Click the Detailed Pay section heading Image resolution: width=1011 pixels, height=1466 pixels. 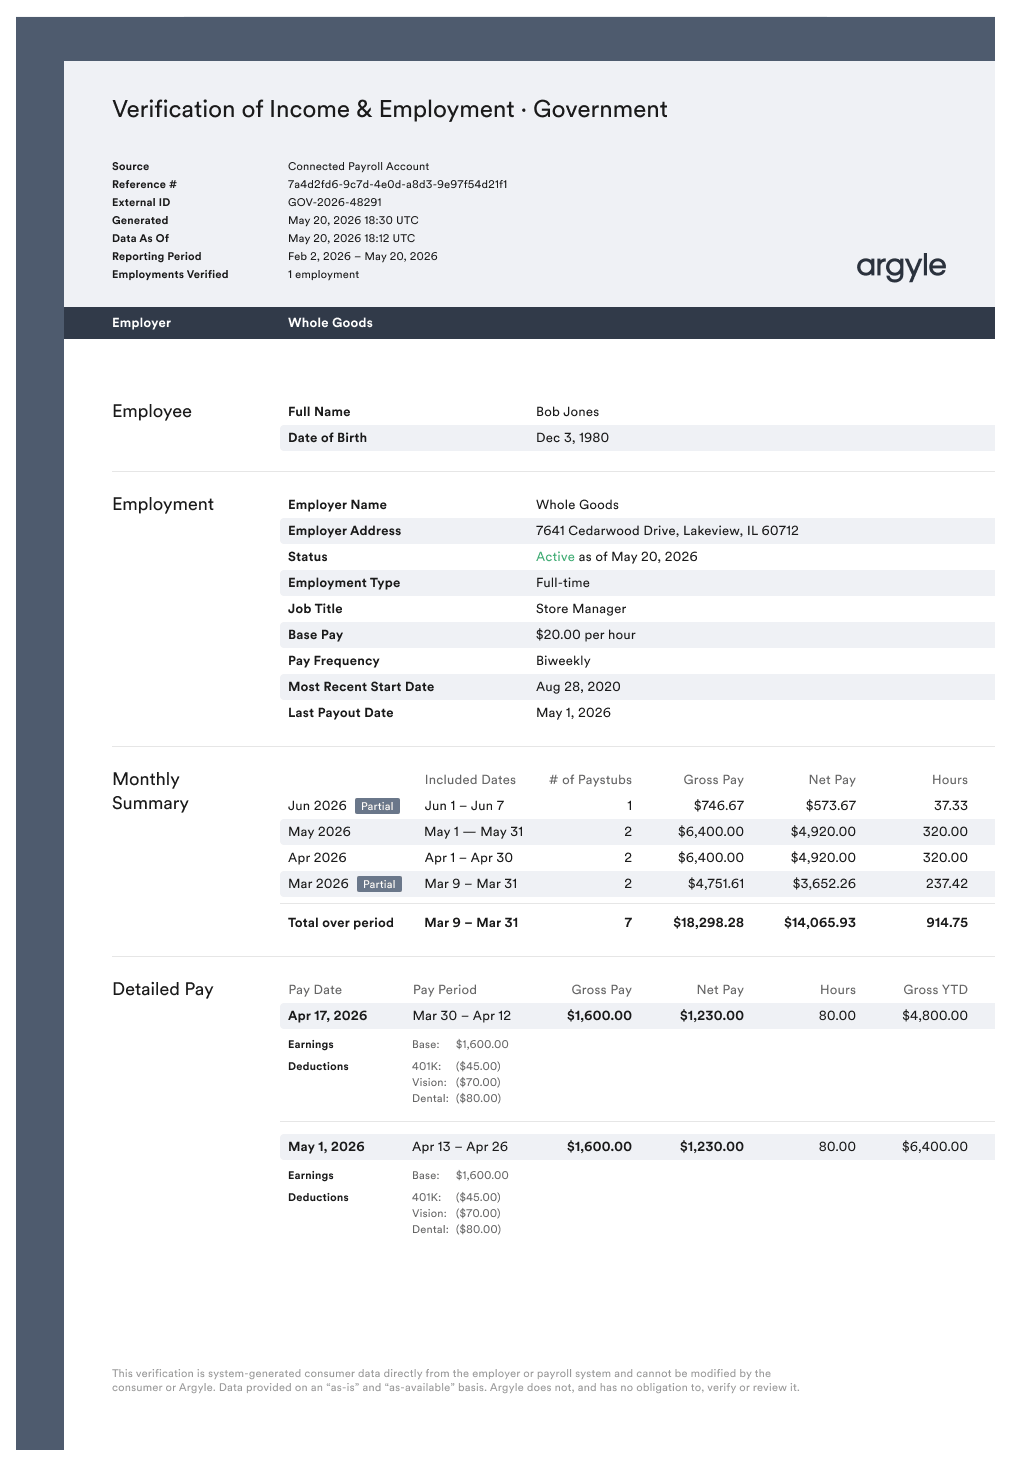point(163,989)
